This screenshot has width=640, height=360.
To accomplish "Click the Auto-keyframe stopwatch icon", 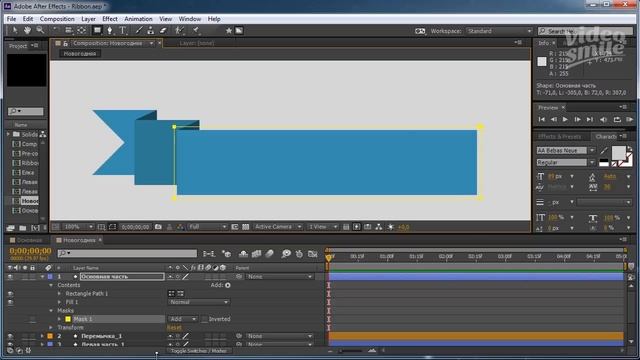I will click(x=299, y=254).
